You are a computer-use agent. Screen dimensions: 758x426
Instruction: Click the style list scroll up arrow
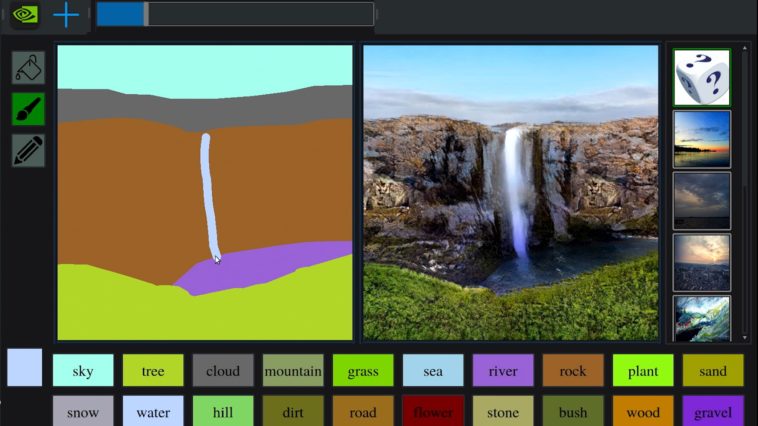coord(744,48)
